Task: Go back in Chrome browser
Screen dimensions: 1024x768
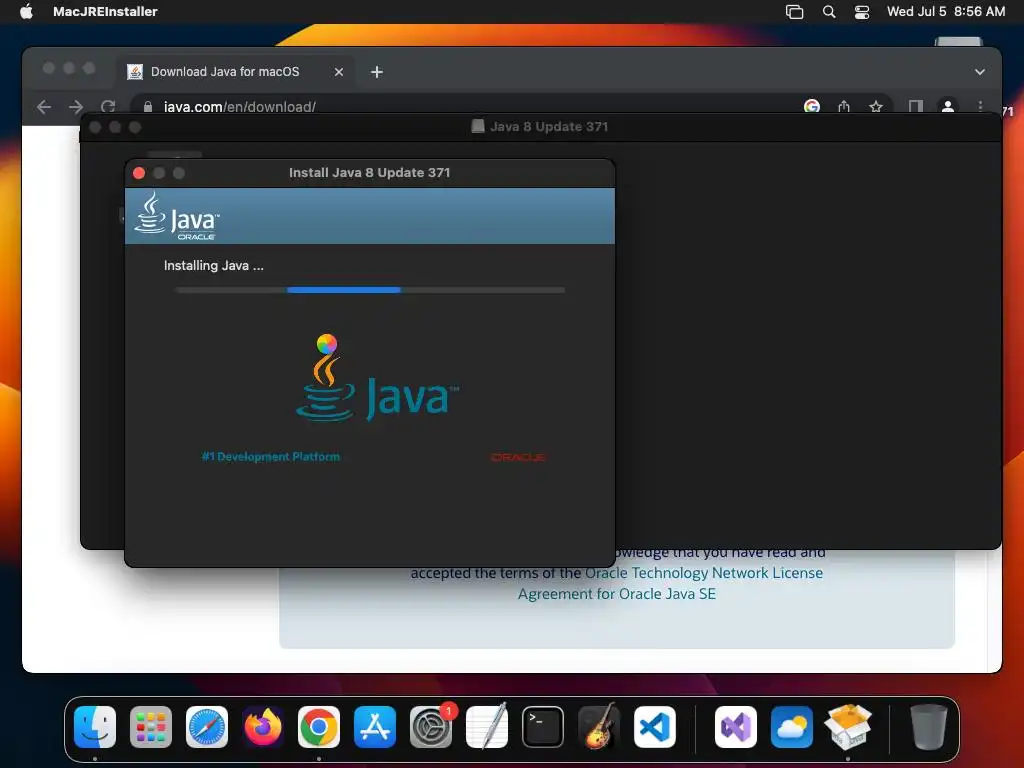Action: [44, 107]
